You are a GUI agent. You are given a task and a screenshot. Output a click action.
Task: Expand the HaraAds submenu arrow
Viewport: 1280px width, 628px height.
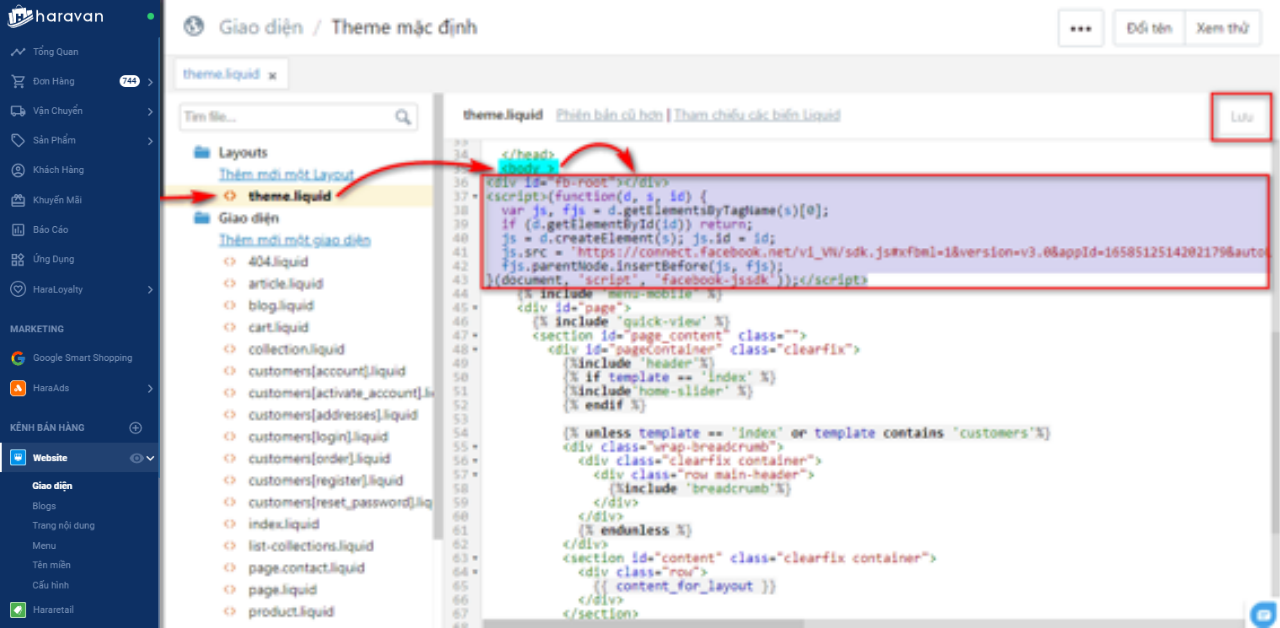point(150,388)
